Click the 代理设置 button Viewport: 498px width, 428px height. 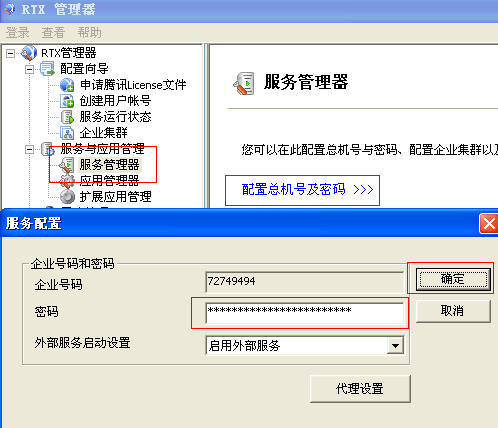360,389
